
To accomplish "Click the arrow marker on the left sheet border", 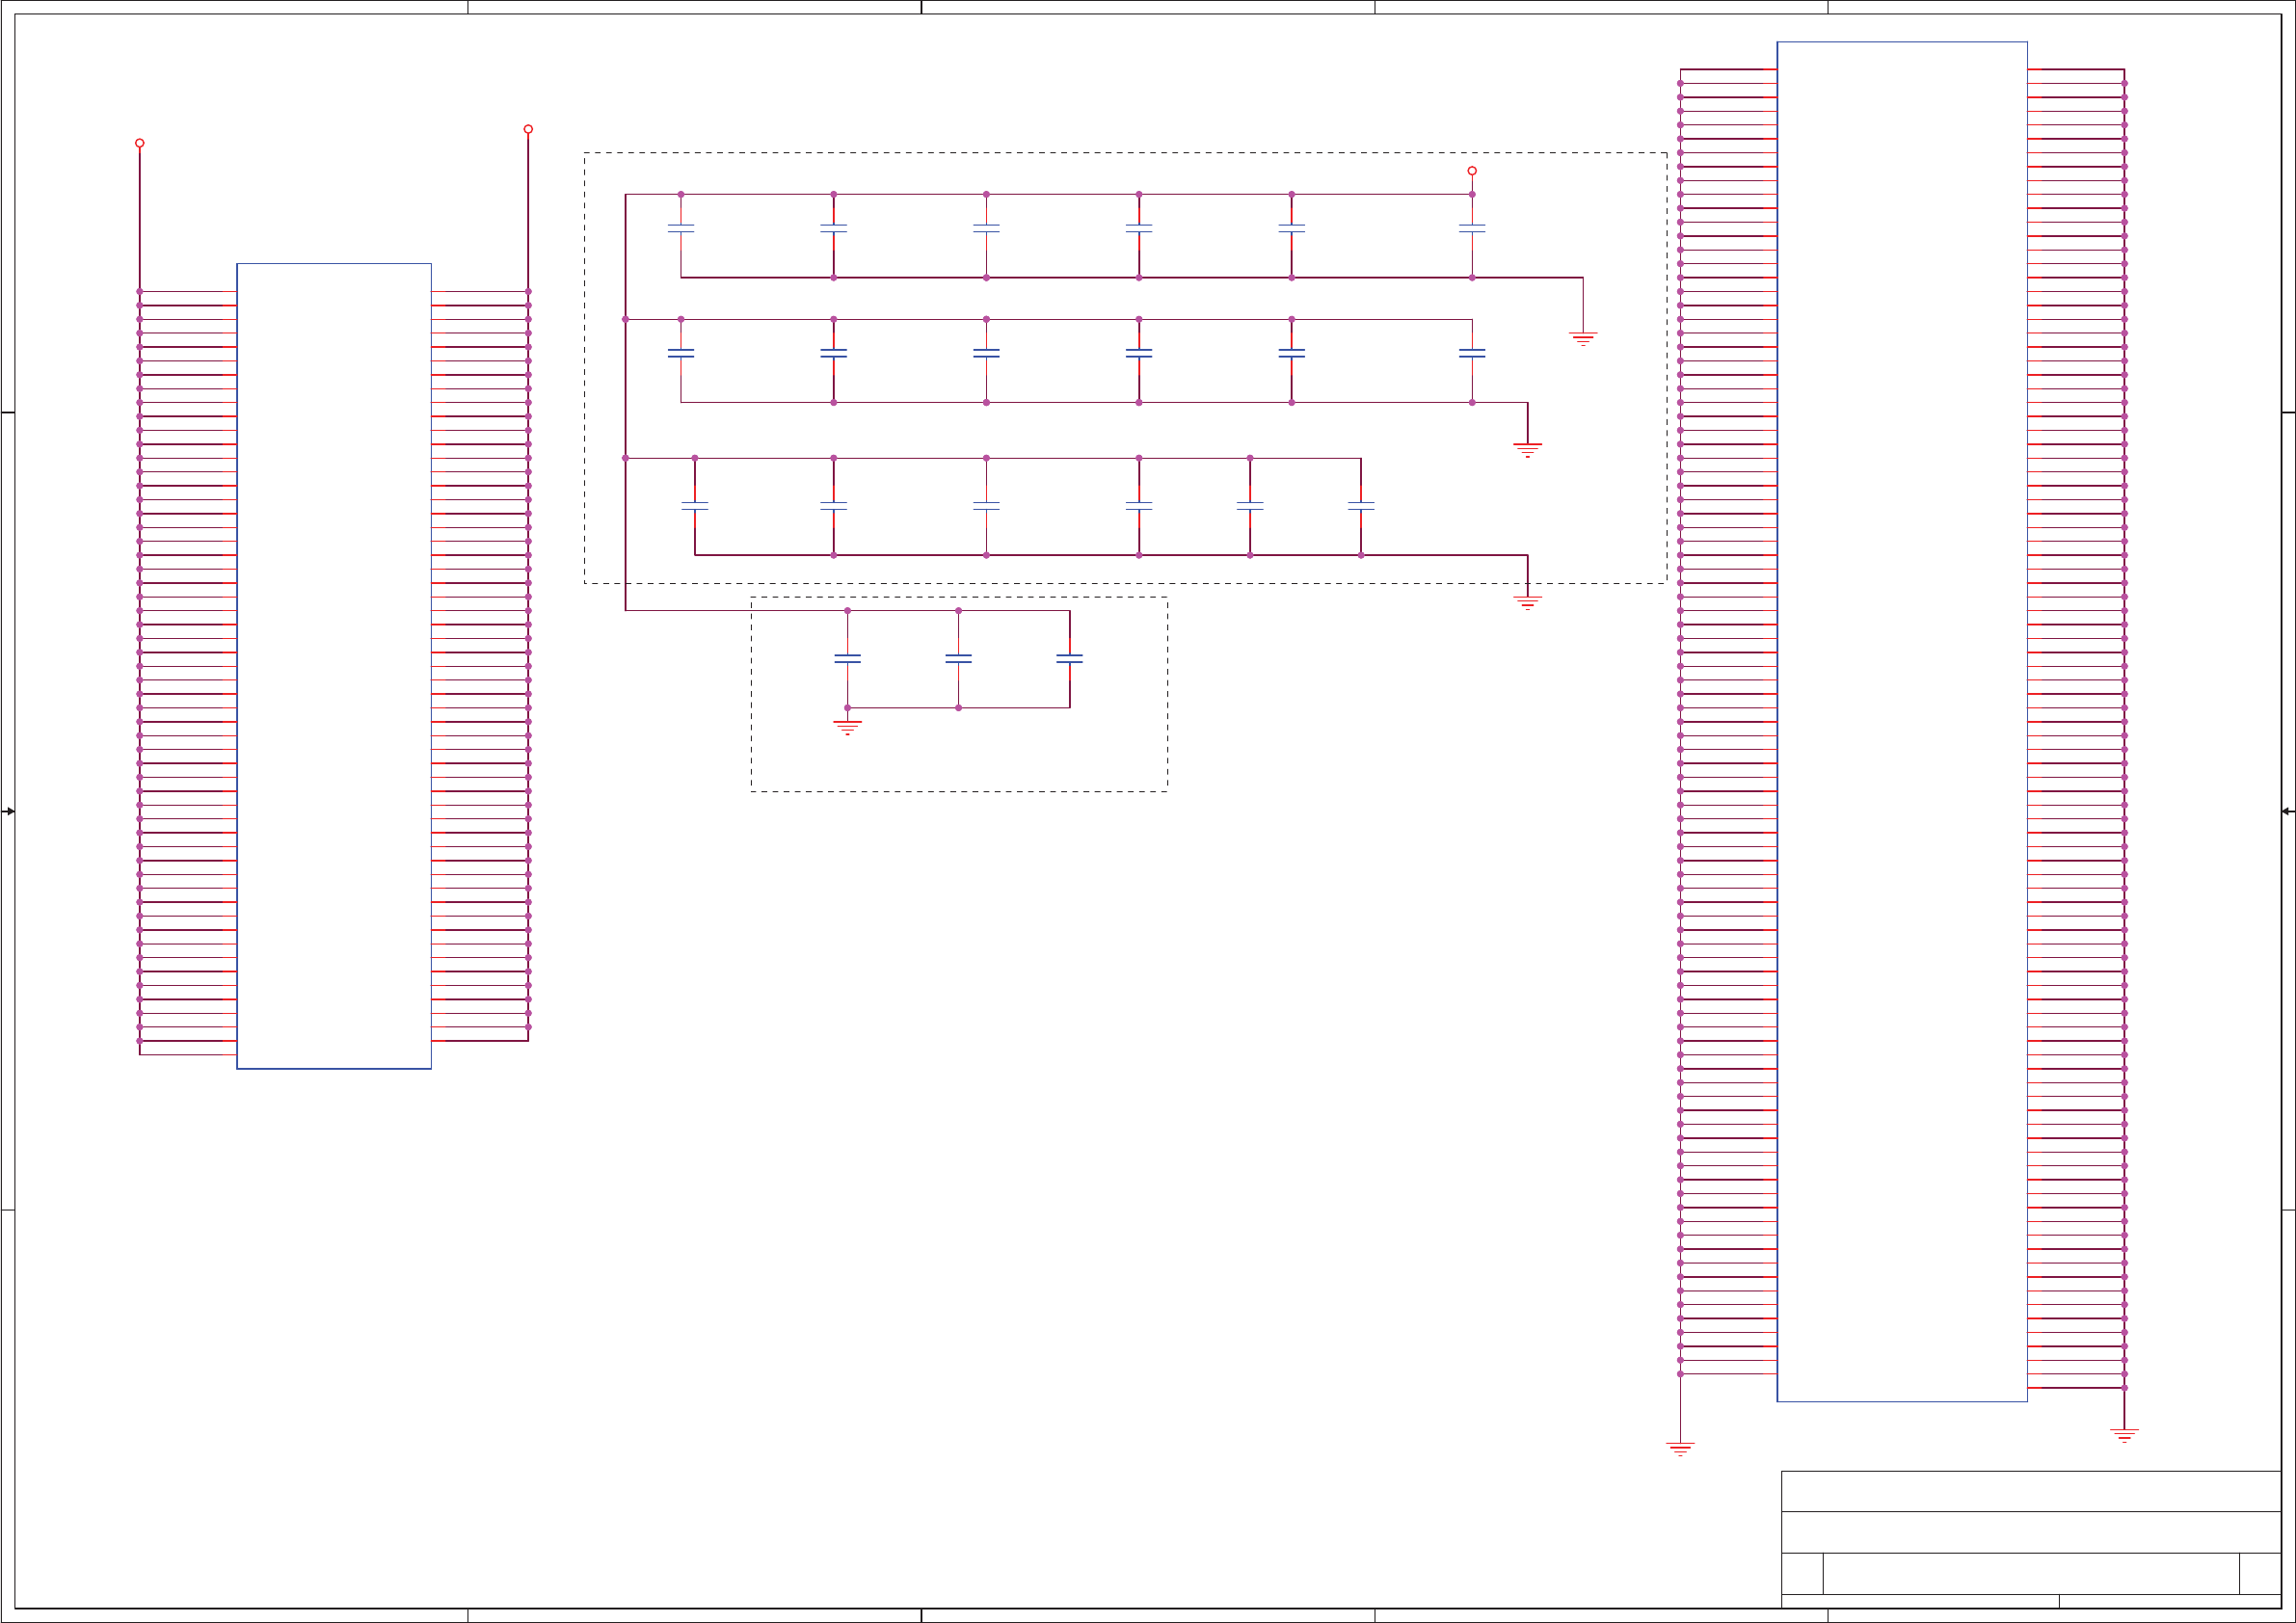I will point(9,811).
